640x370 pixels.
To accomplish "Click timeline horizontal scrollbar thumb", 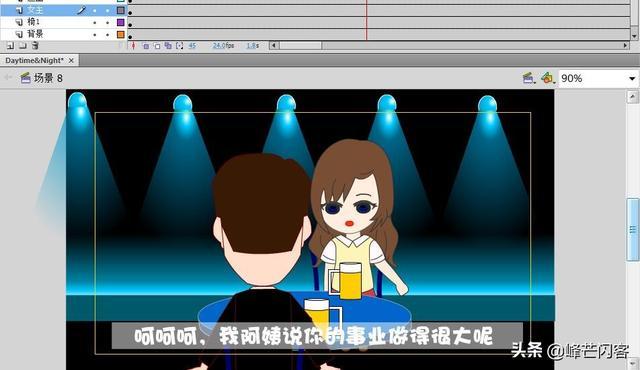I will pos(300,46).
